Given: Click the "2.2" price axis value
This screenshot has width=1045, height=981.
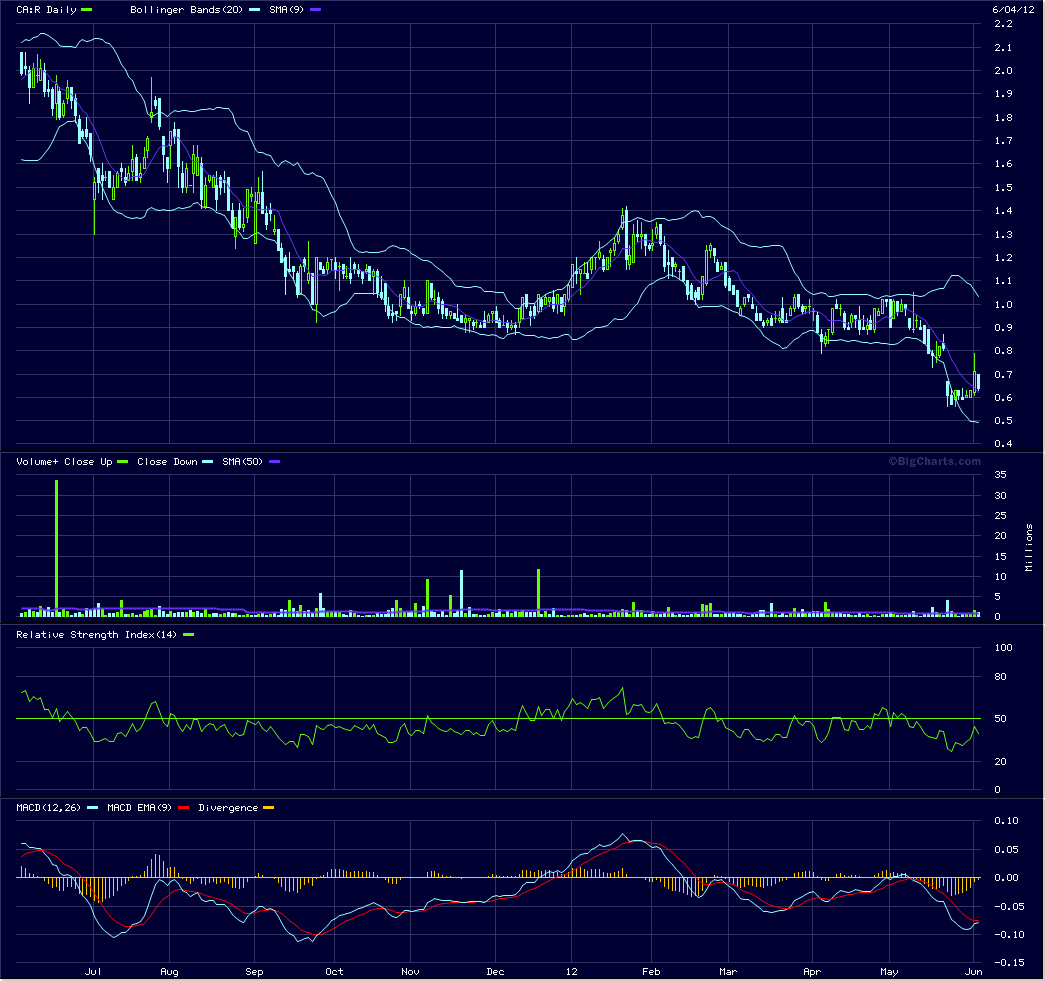Looking at the screenshot, I should [1003, 24].
